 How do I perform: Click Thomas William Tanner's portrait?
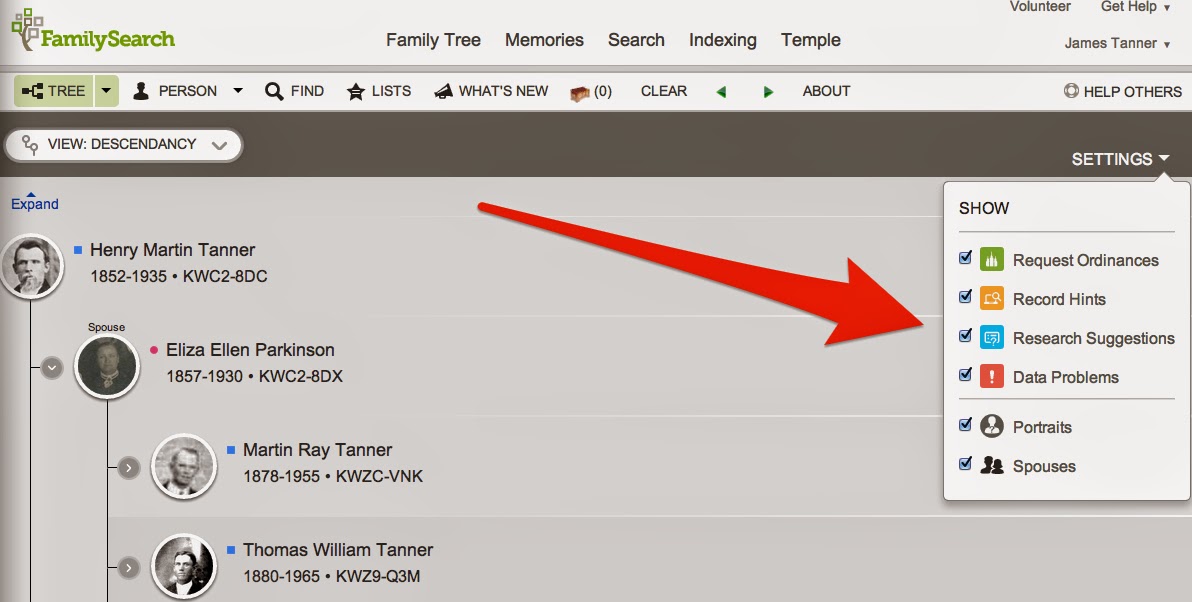[x=184, y=567]
